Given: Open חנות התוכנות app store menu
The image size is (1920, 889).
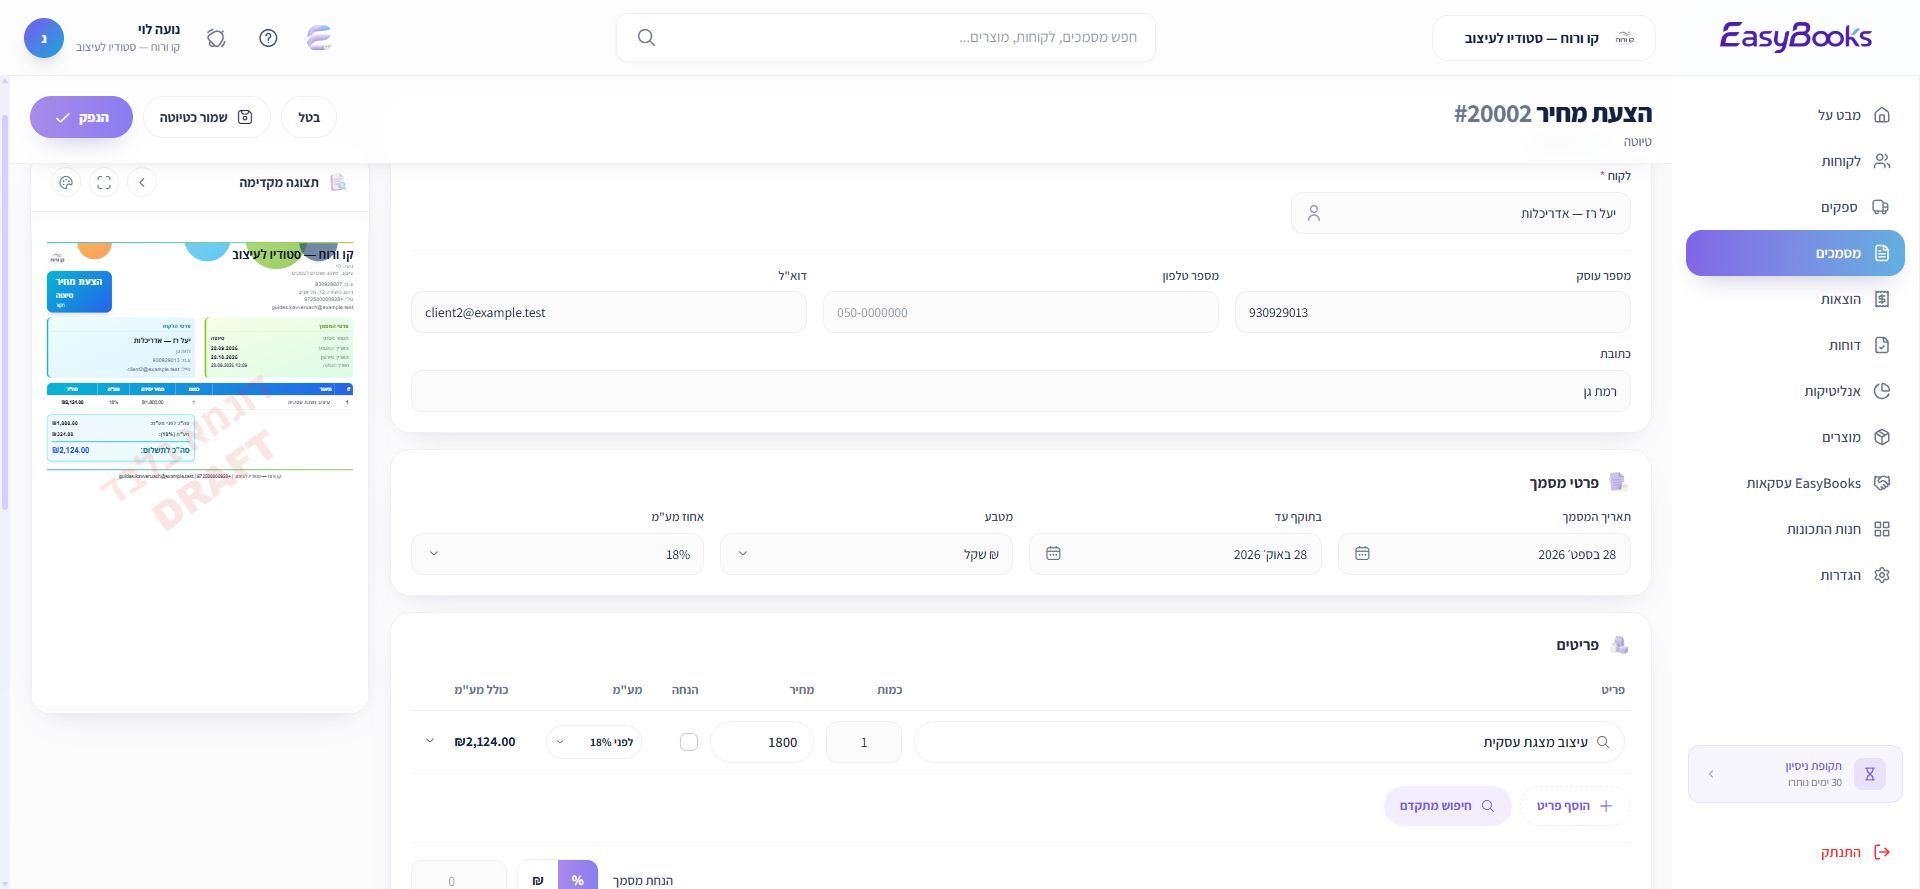Looking at the screenshot, I should click(1795, 529).
